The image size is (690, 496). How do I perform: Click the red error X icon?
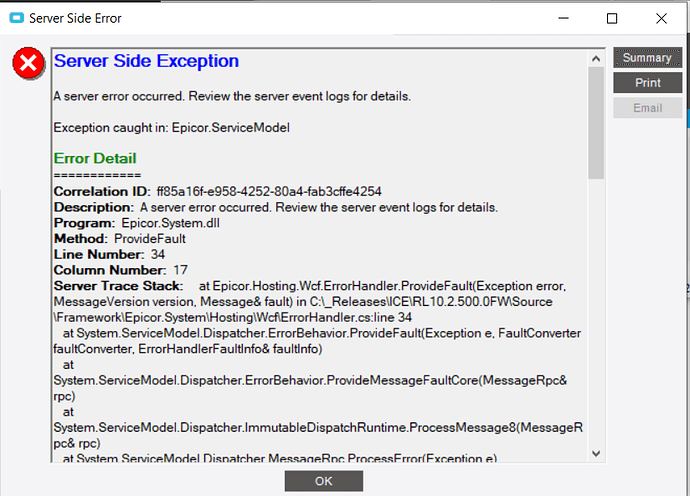pyautogui.click(x=28, y=65)
